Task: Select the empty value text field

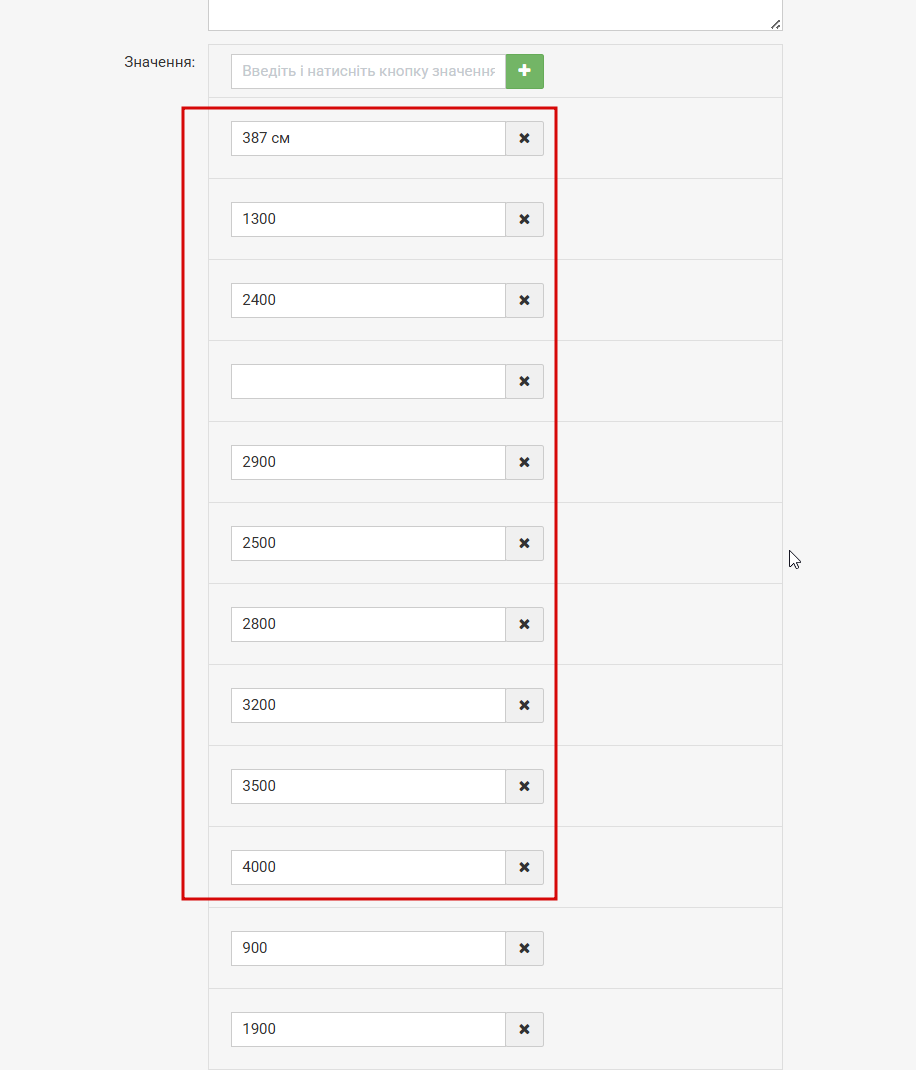Action: click(x=369, y=381)
